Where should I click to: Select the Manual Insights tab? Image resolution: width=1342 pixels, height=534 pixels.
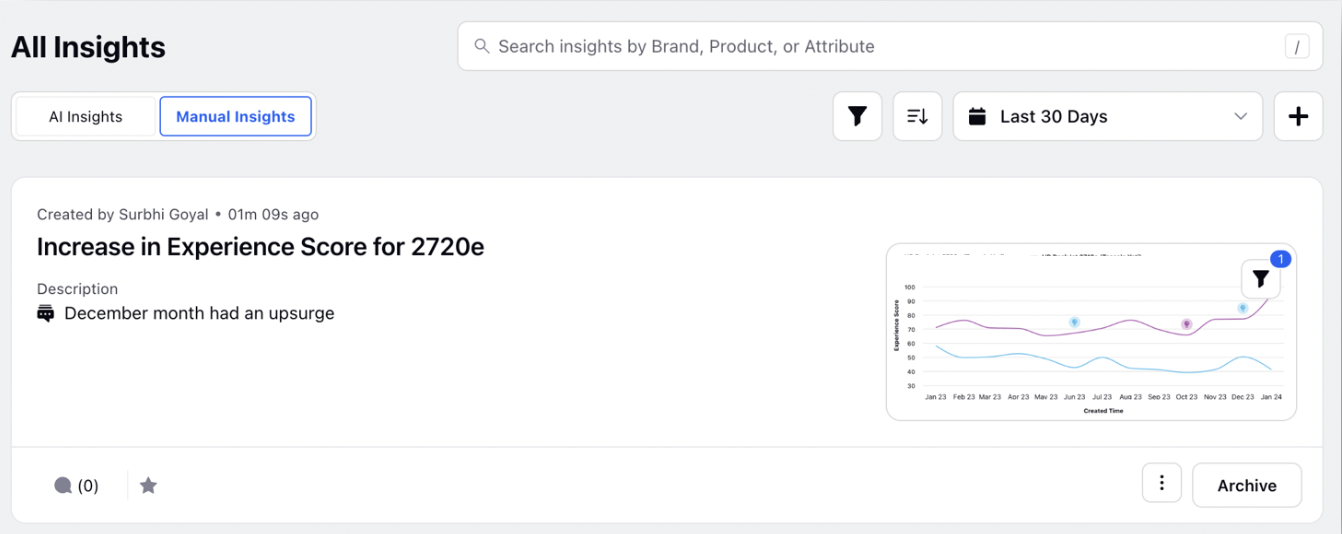click(x=236, y=116)
